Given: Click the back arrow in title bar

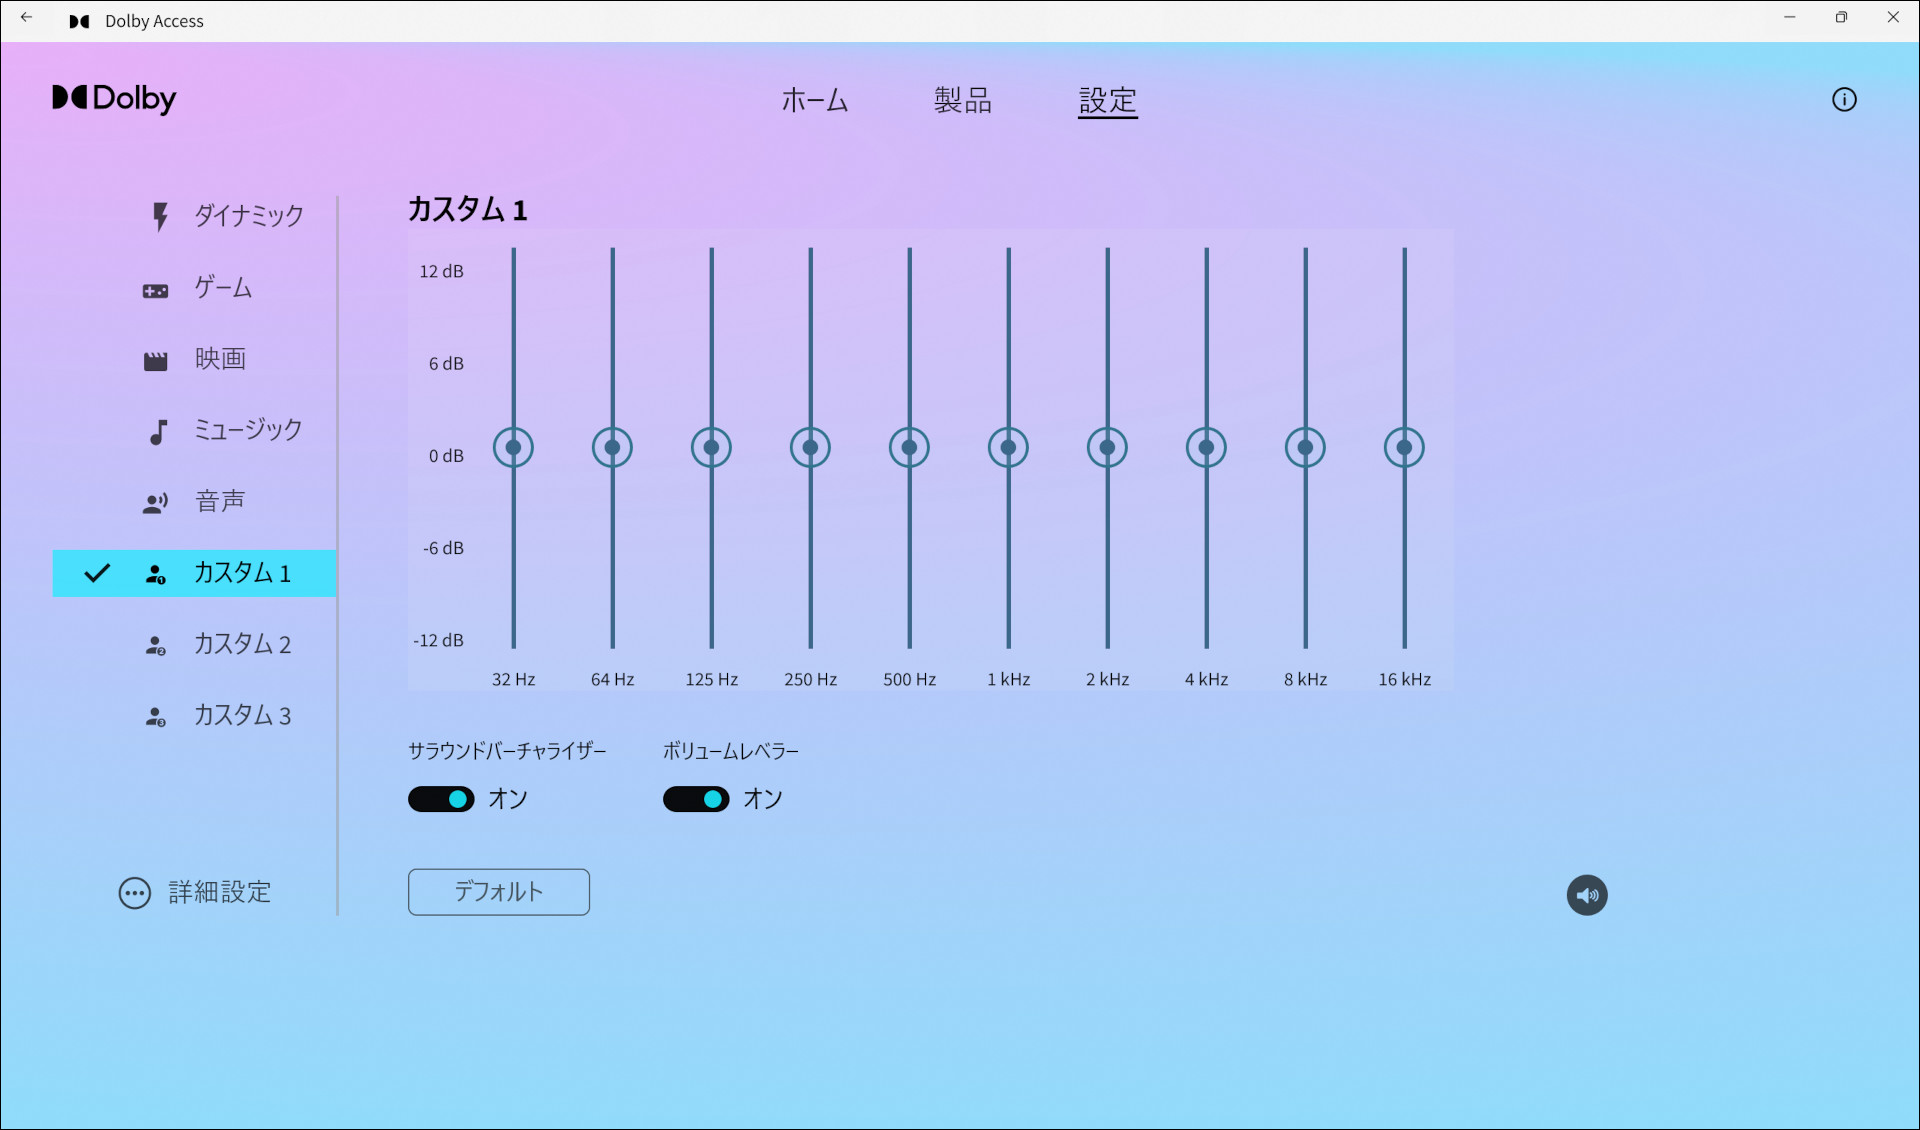Looking at the screenshot, I should [x=27, y=19].
